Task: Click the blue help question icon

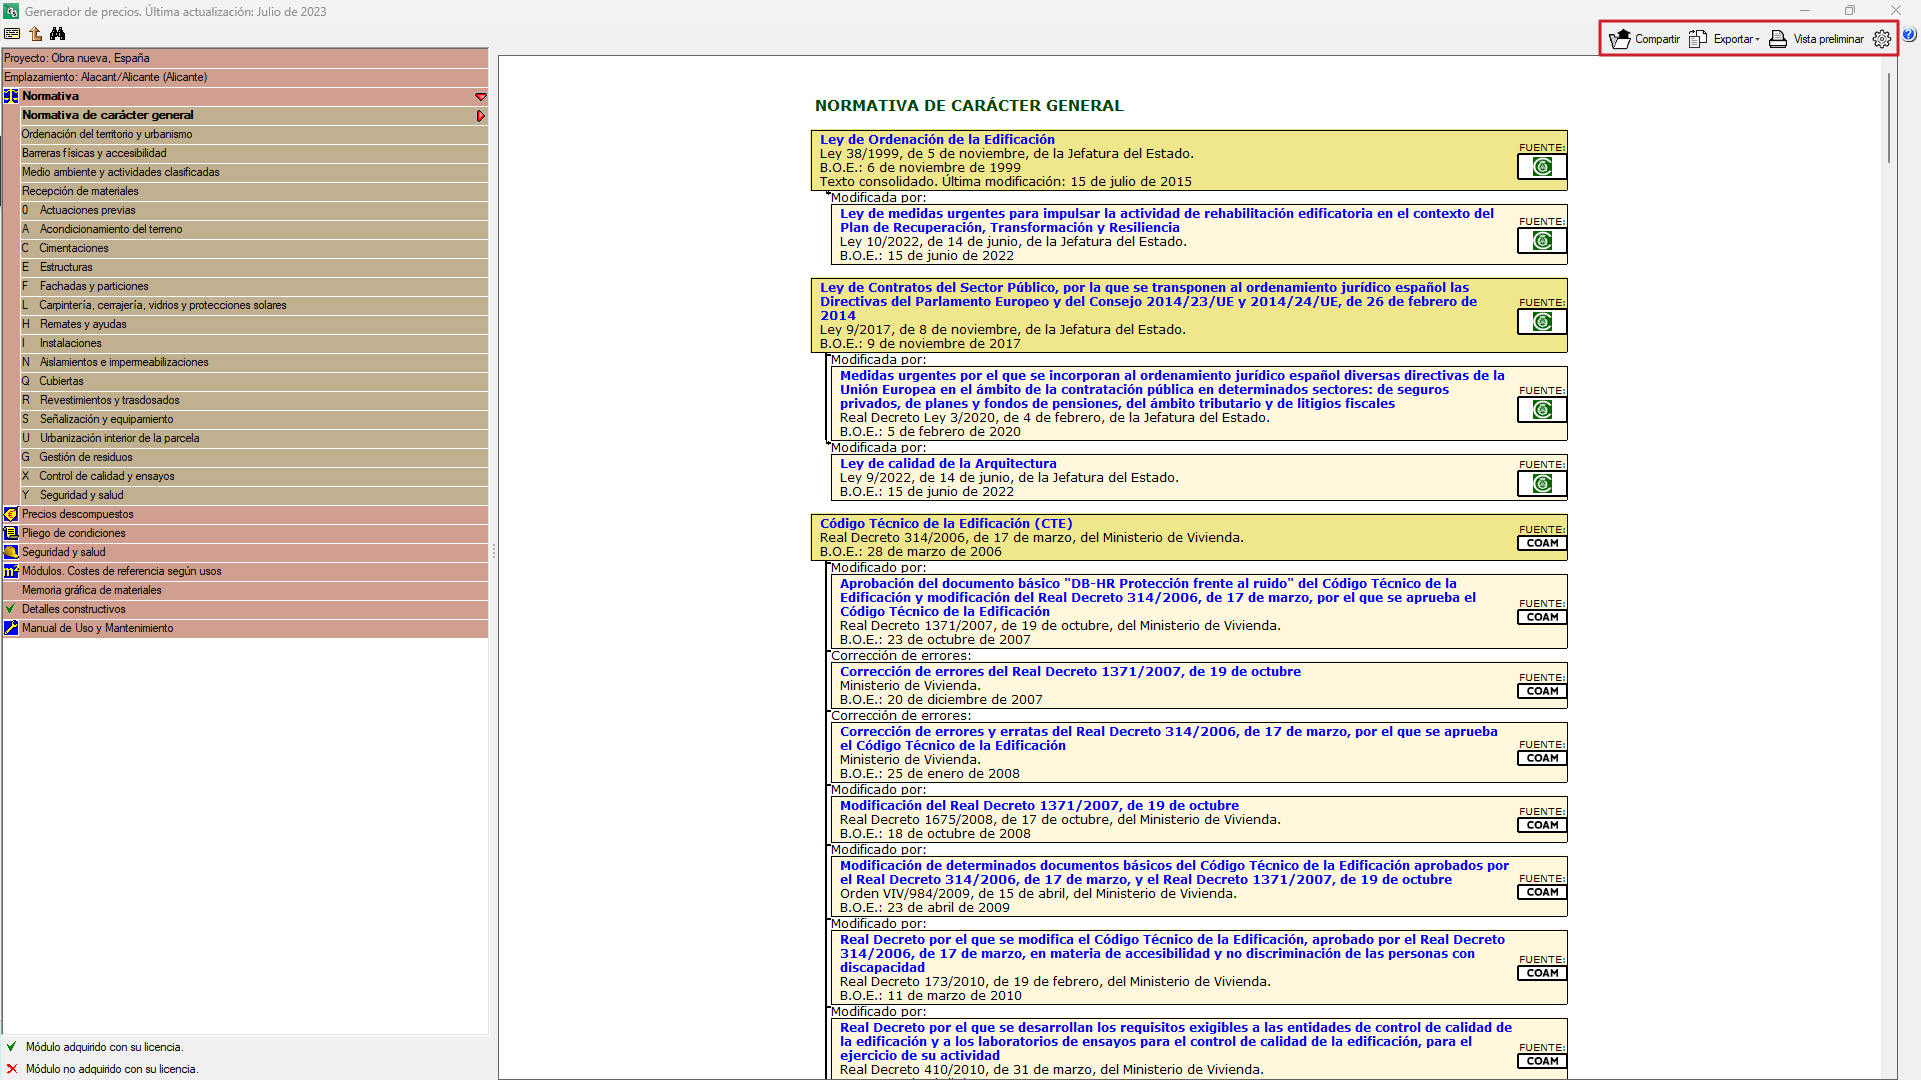Action: coord(1909,35)
